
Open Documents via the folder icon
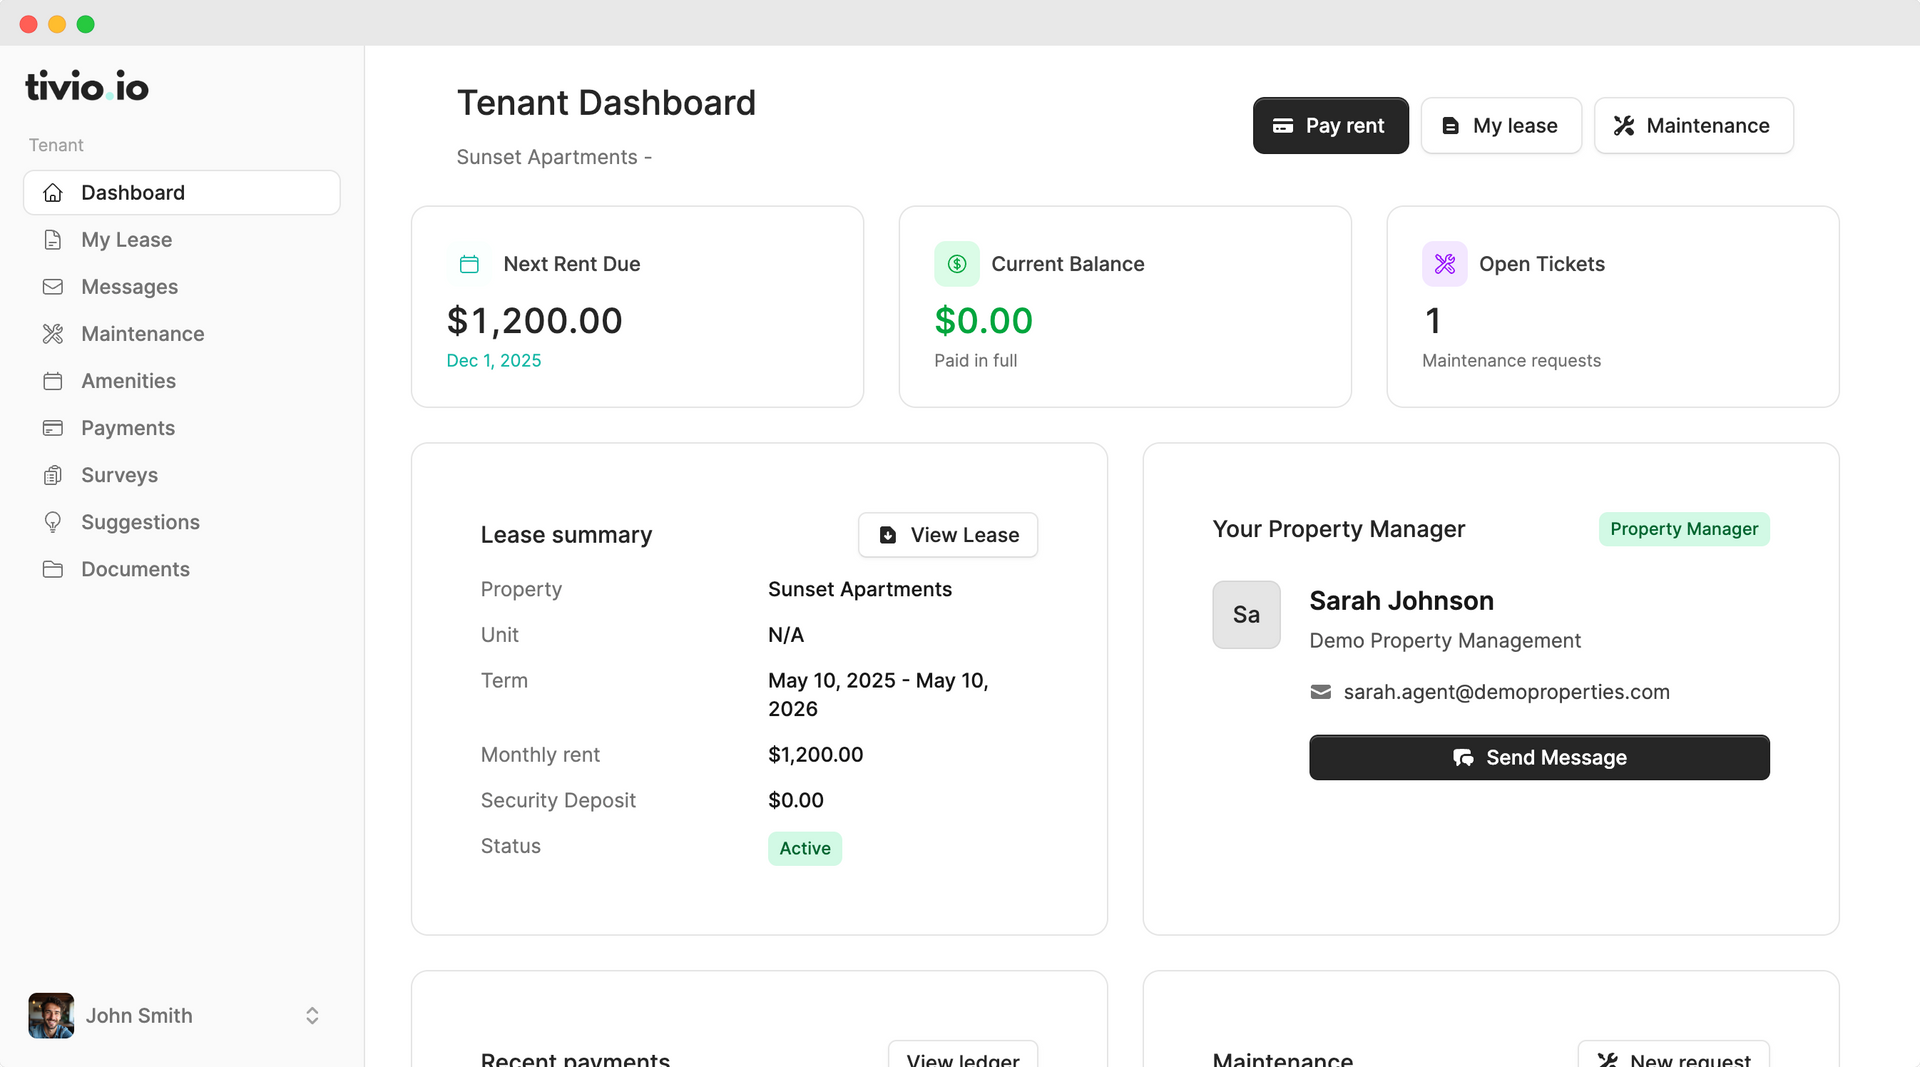click(53, 569)
